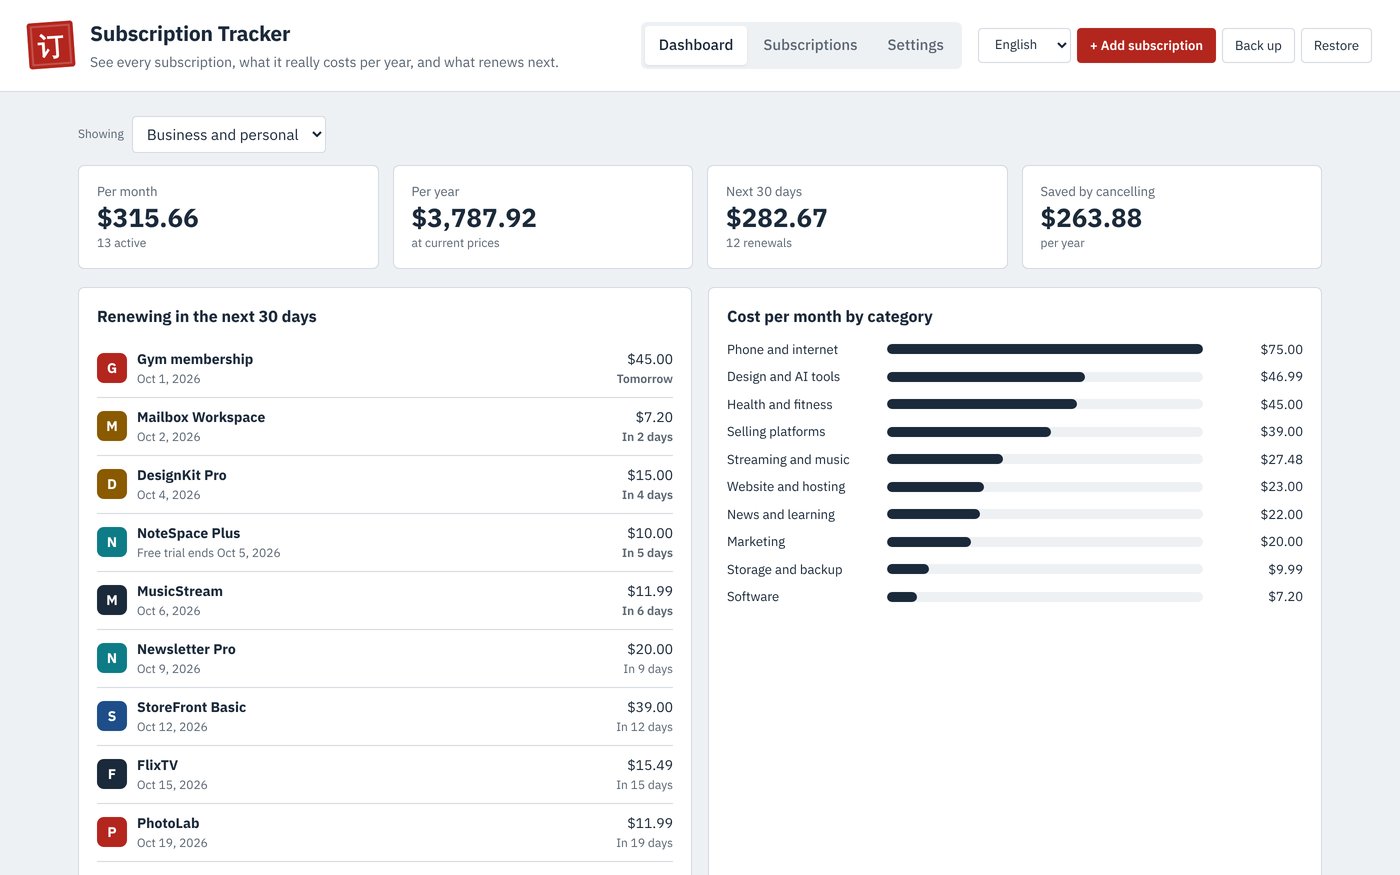1400x875 pixels.
Task: Click the MusicStream name text
Action: point(180,591)
